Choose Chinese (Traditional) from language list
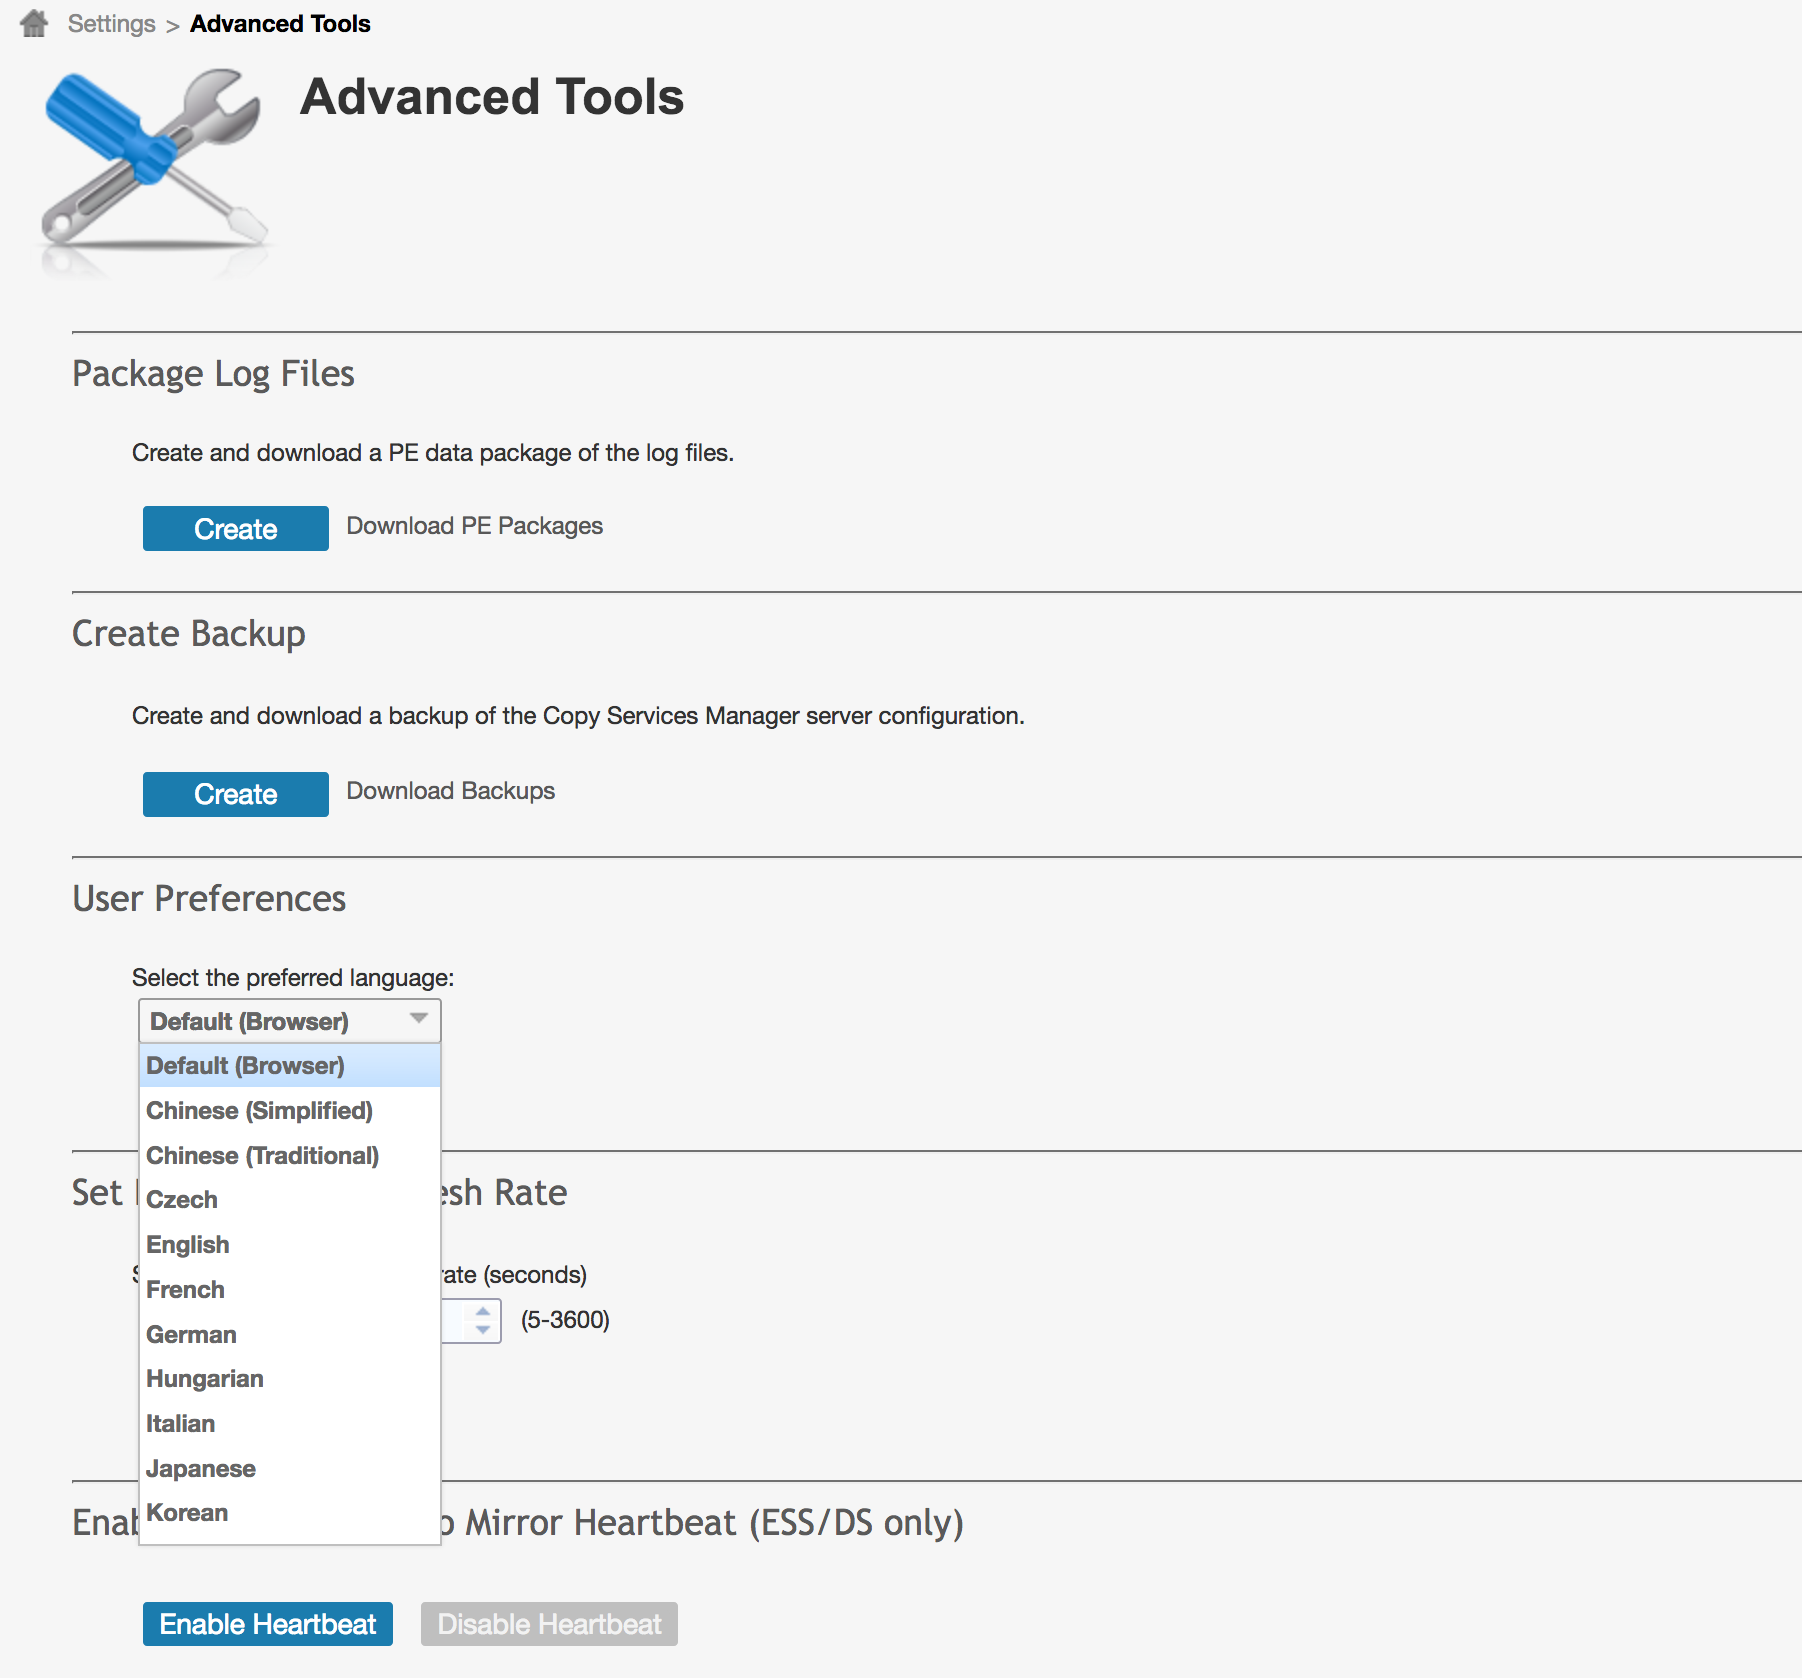 click(290, 1155)
